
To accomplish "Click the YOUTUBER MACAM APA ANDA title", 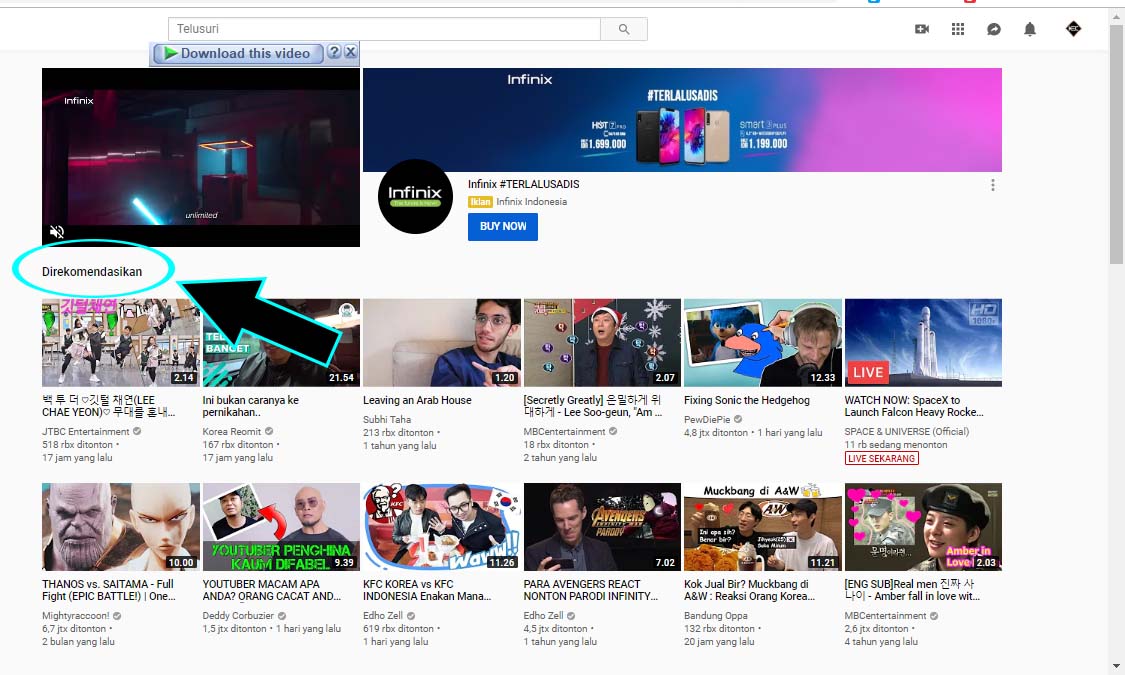I will point(272,590).
